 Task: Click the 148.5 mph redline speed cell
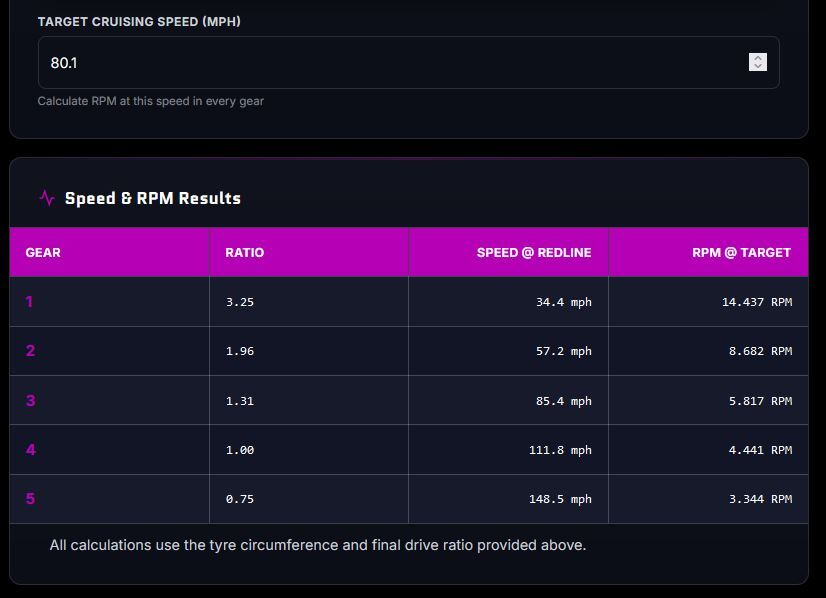point(560,499)
